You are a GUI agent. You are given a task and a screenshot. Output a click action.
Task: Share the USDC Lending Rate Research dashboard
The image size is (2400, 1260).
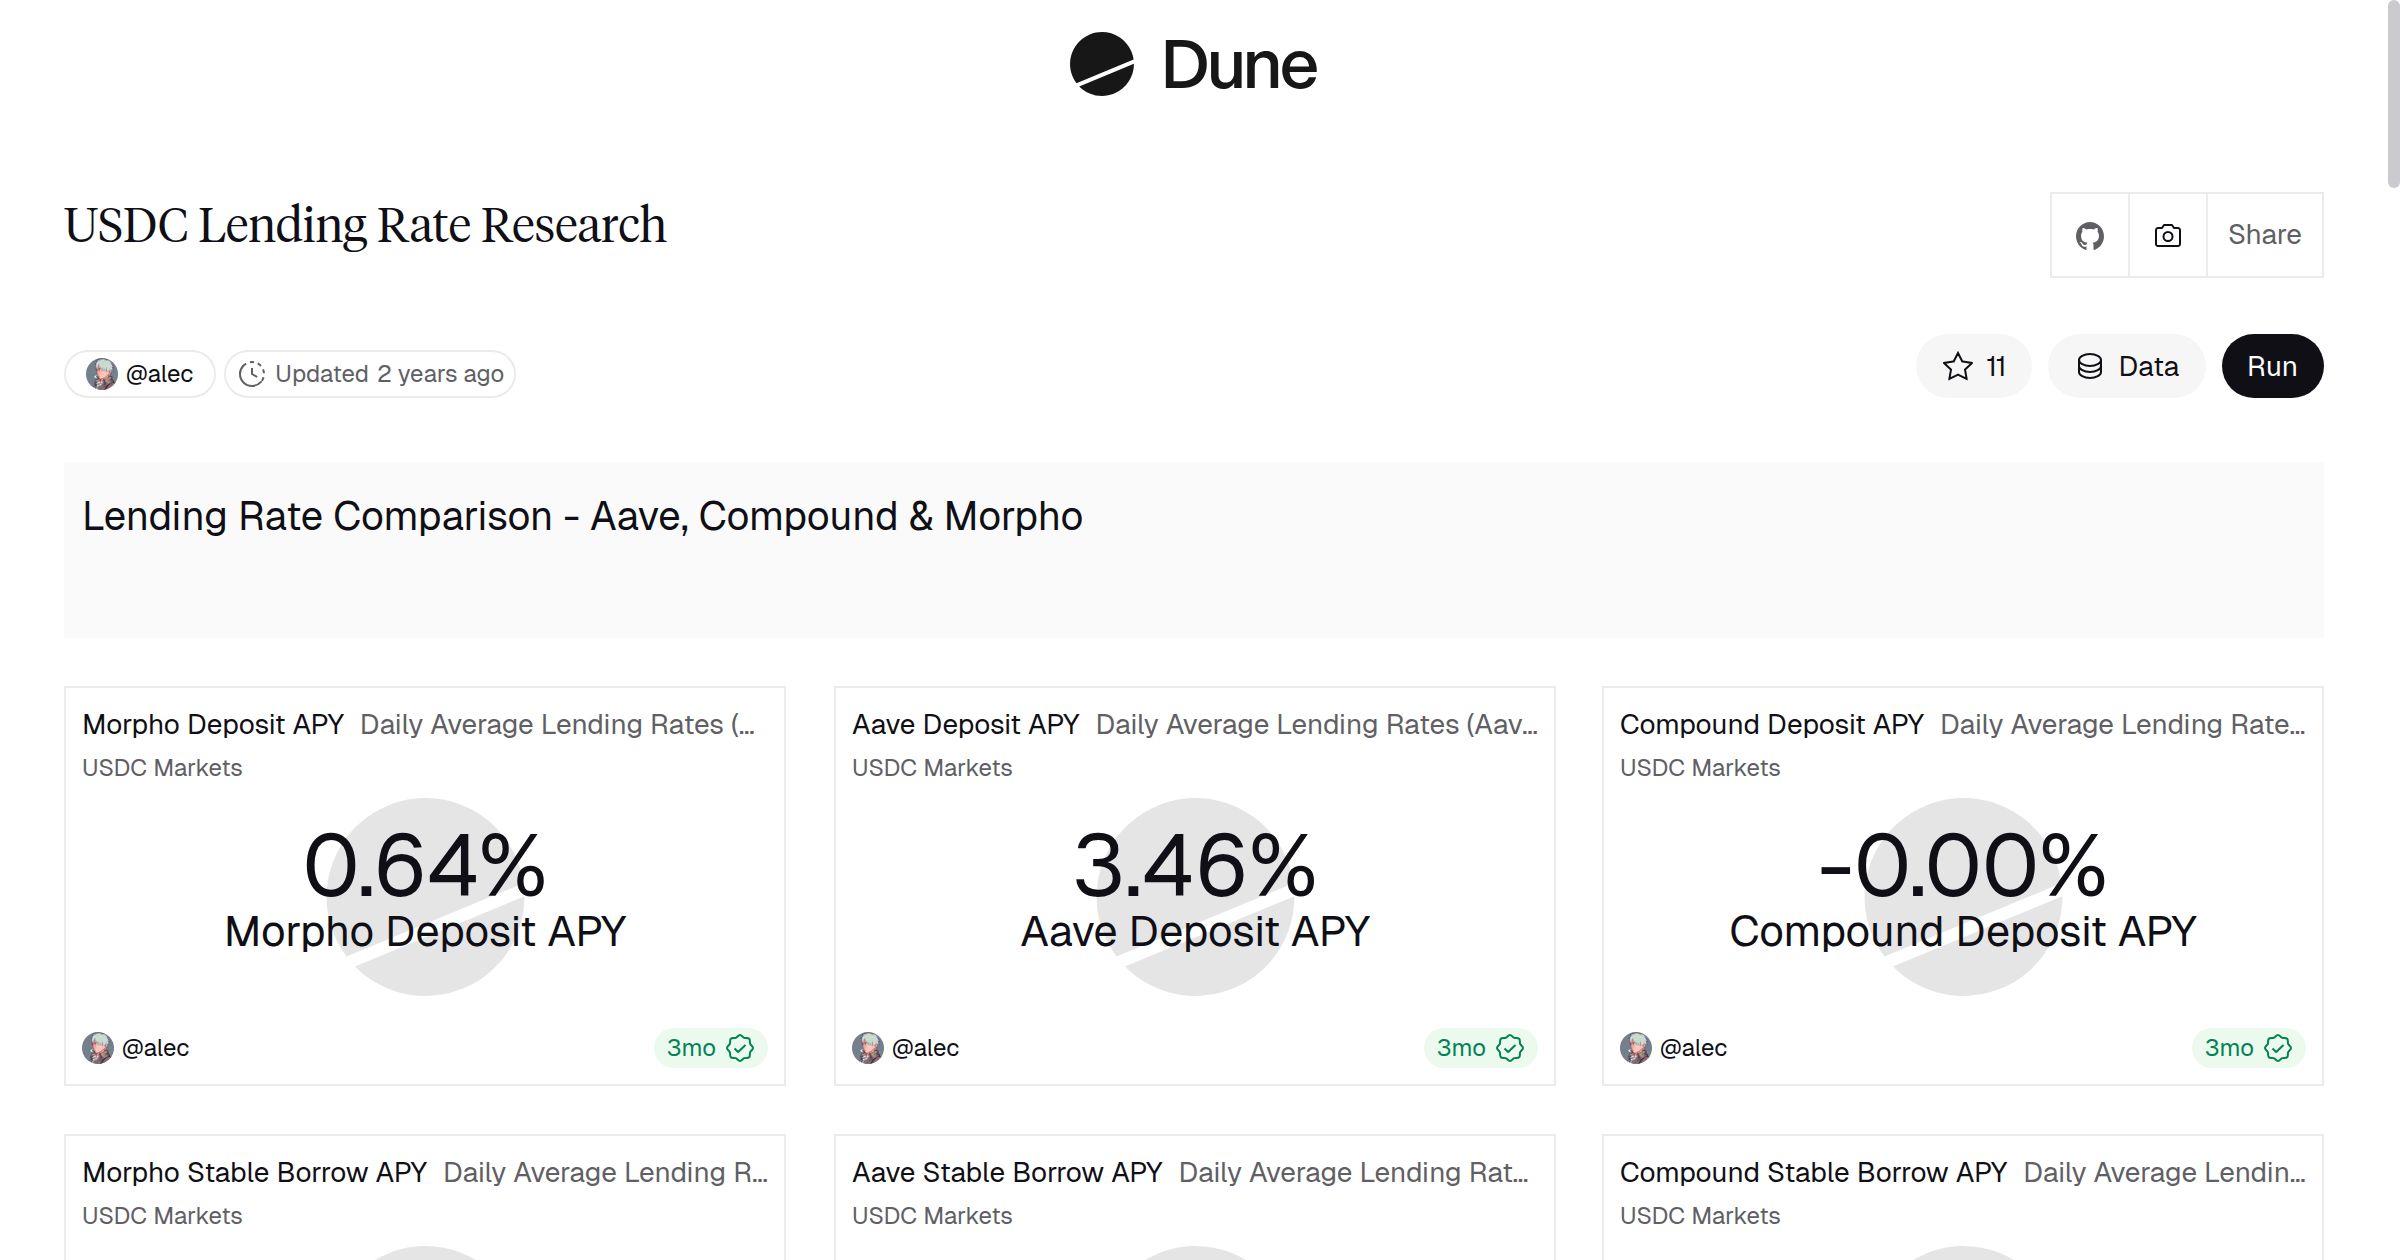[x=2264, y=234]
